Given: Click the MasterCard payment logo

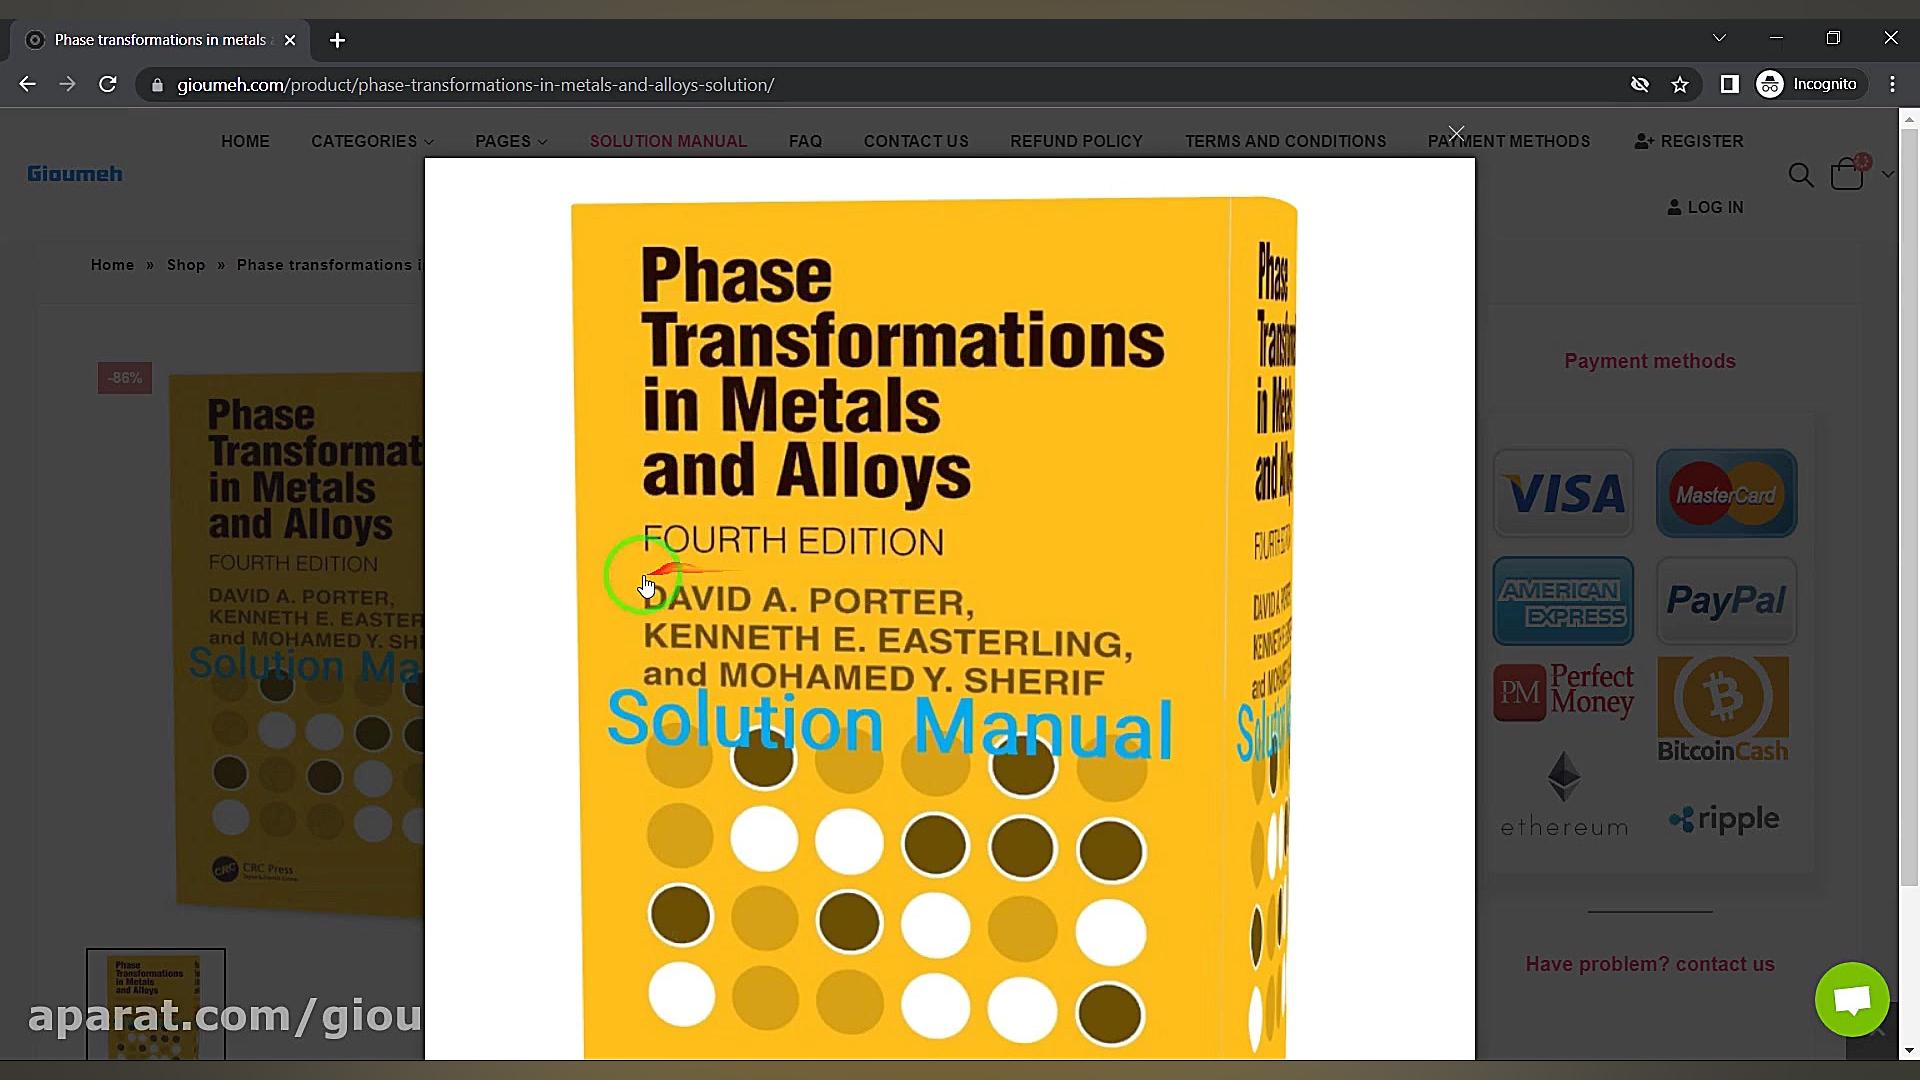Looking at the screenshot, I should (x=1726, y=493).
